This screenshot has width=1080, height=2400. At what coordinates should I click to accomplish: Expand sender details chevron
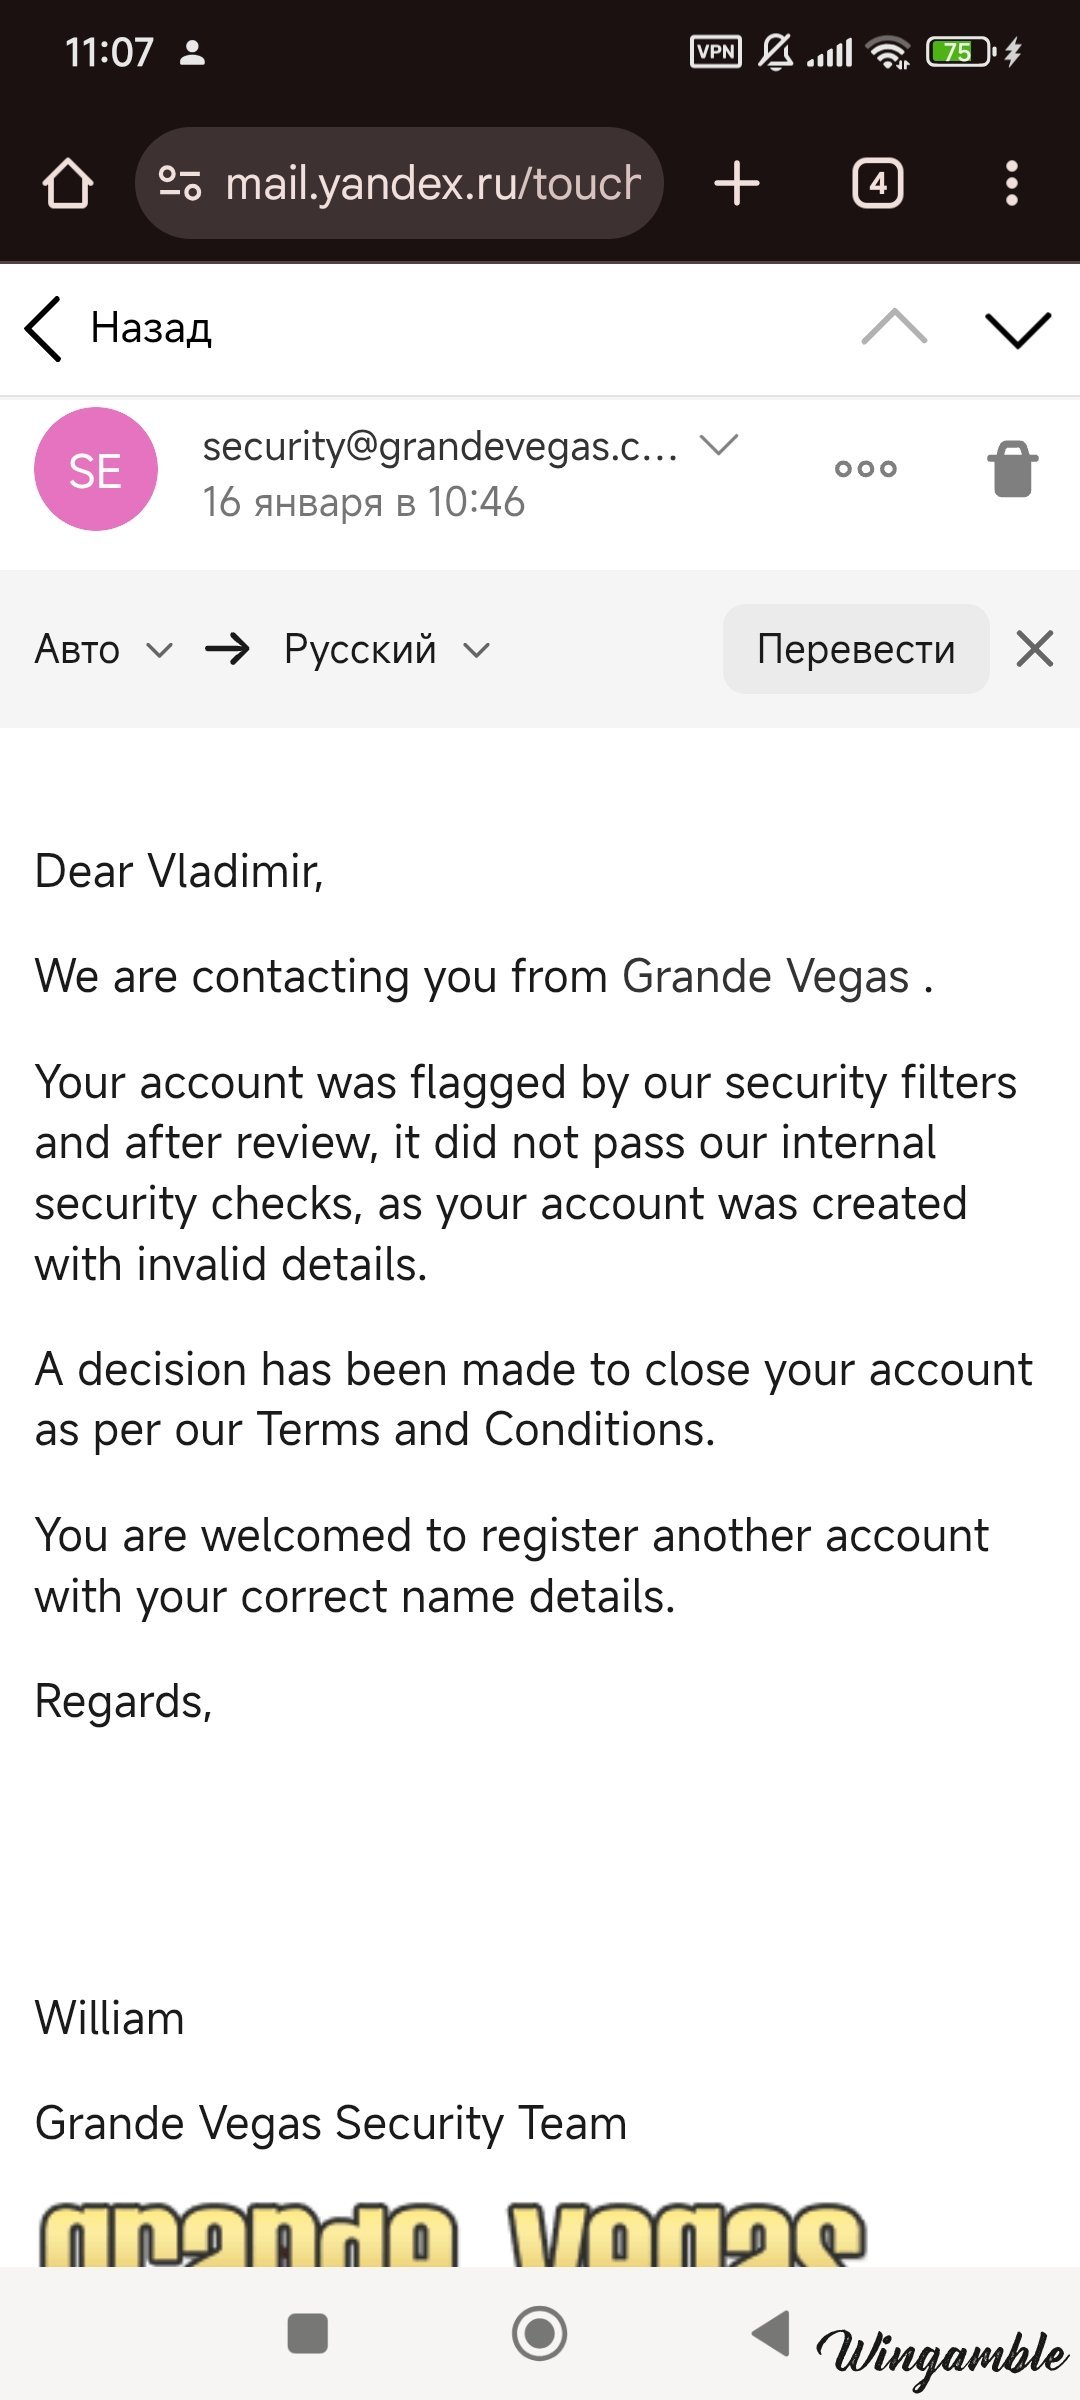(718, 444)
